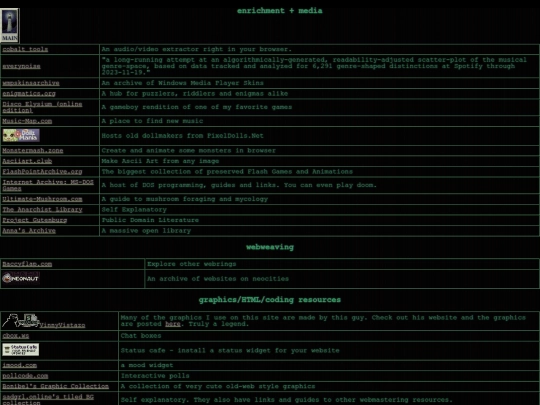Screen dimensions: 540x405
Task: Click 'The biggest collection of preserved Flash' text
Action: click(x=227, y=172)
